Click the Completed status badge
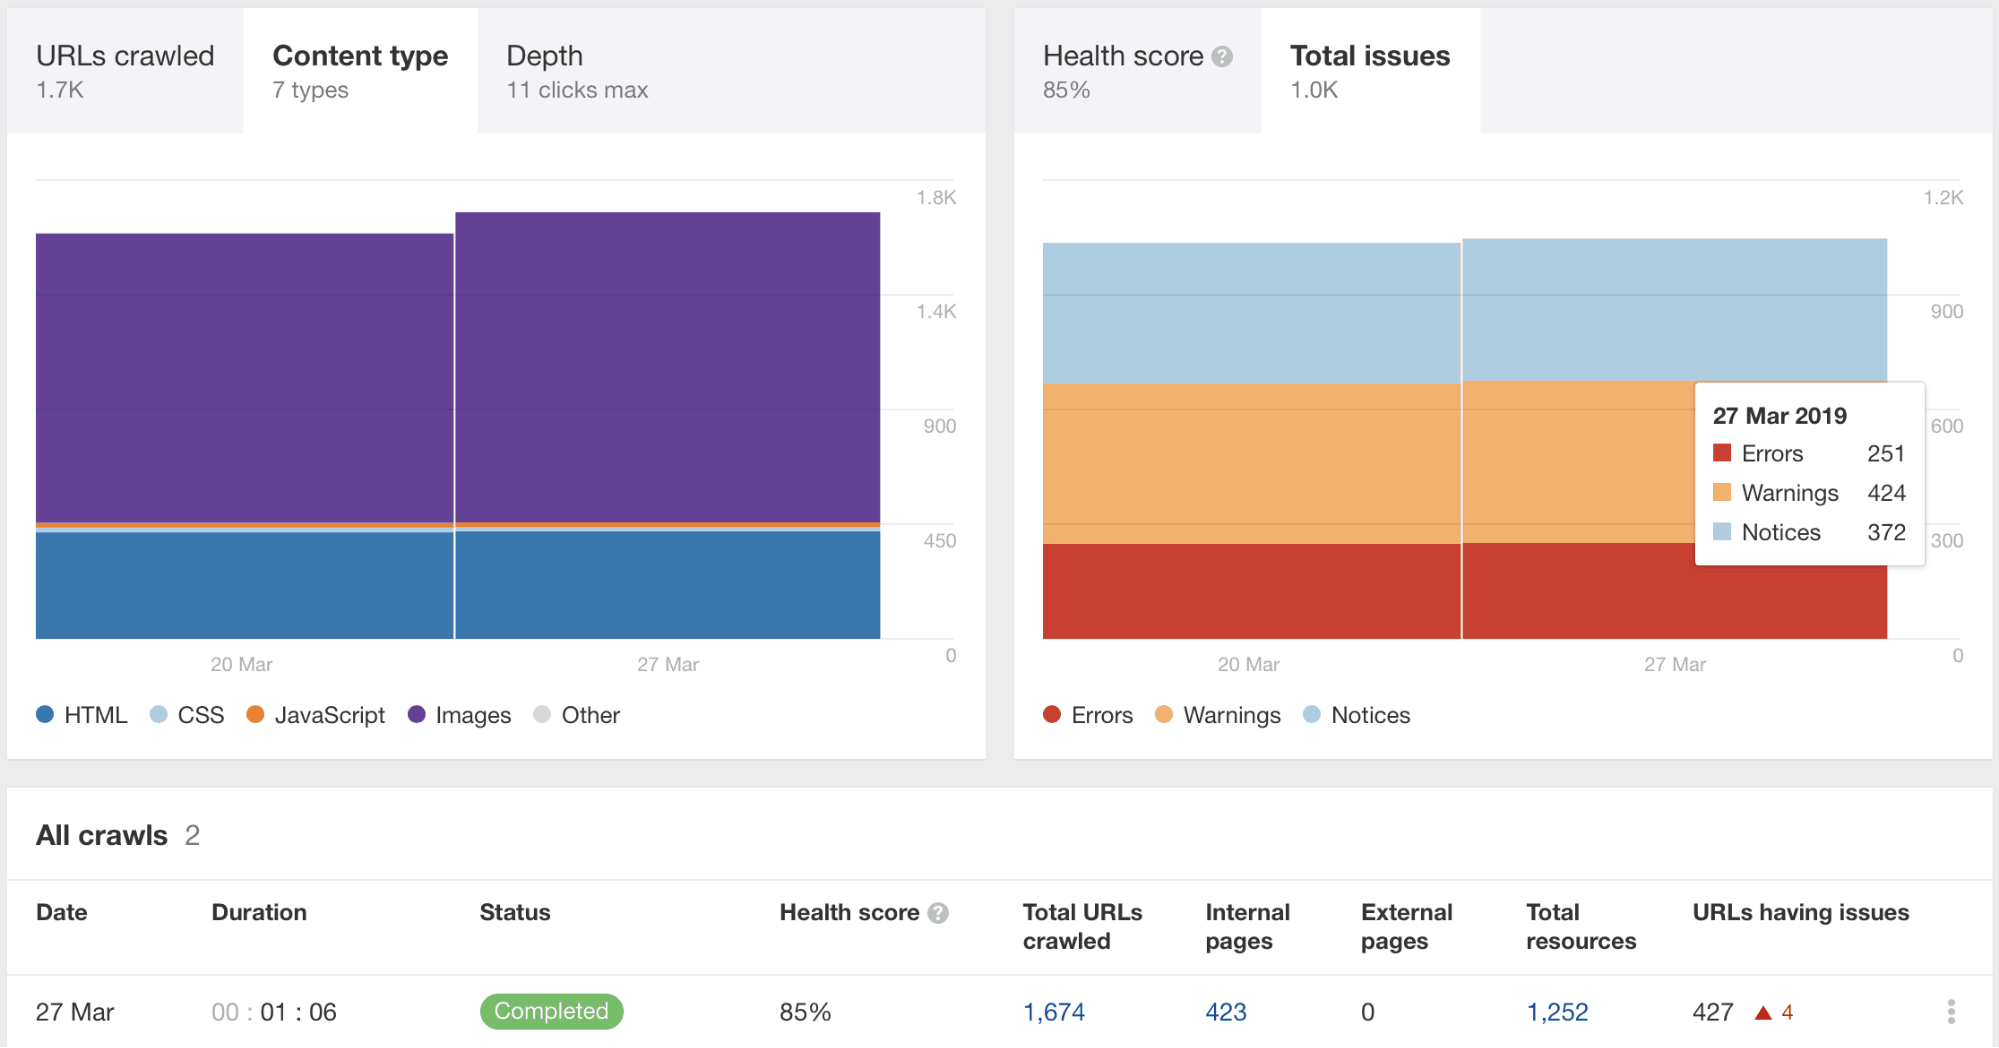The height and width of the screenshot is (1048, 1999). (x=551, y=1011)
